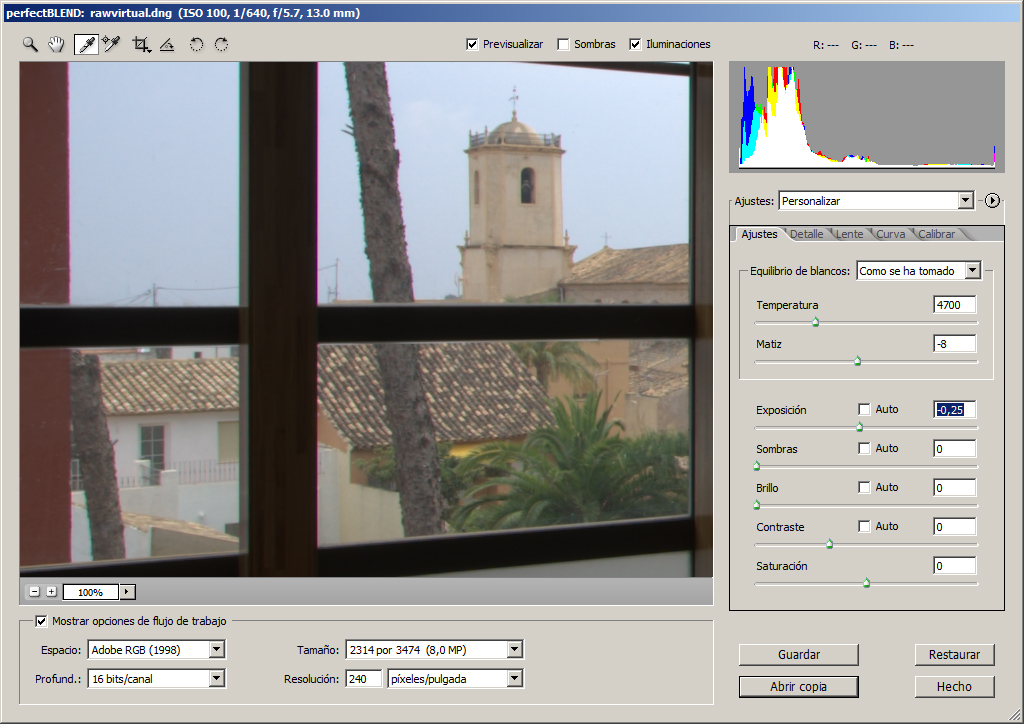
Task: Rotate image clockwise
Action: [221, 44]
